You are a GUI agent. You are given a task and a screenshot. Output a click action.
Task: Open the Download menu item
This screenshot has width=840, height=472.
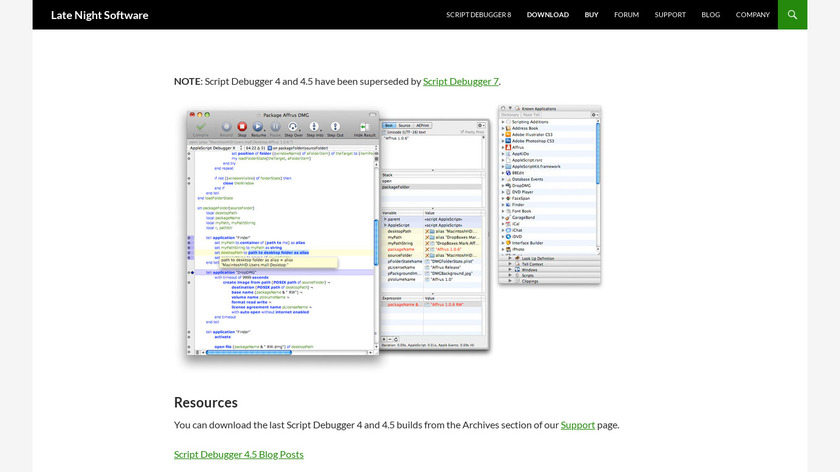[547, 15]
